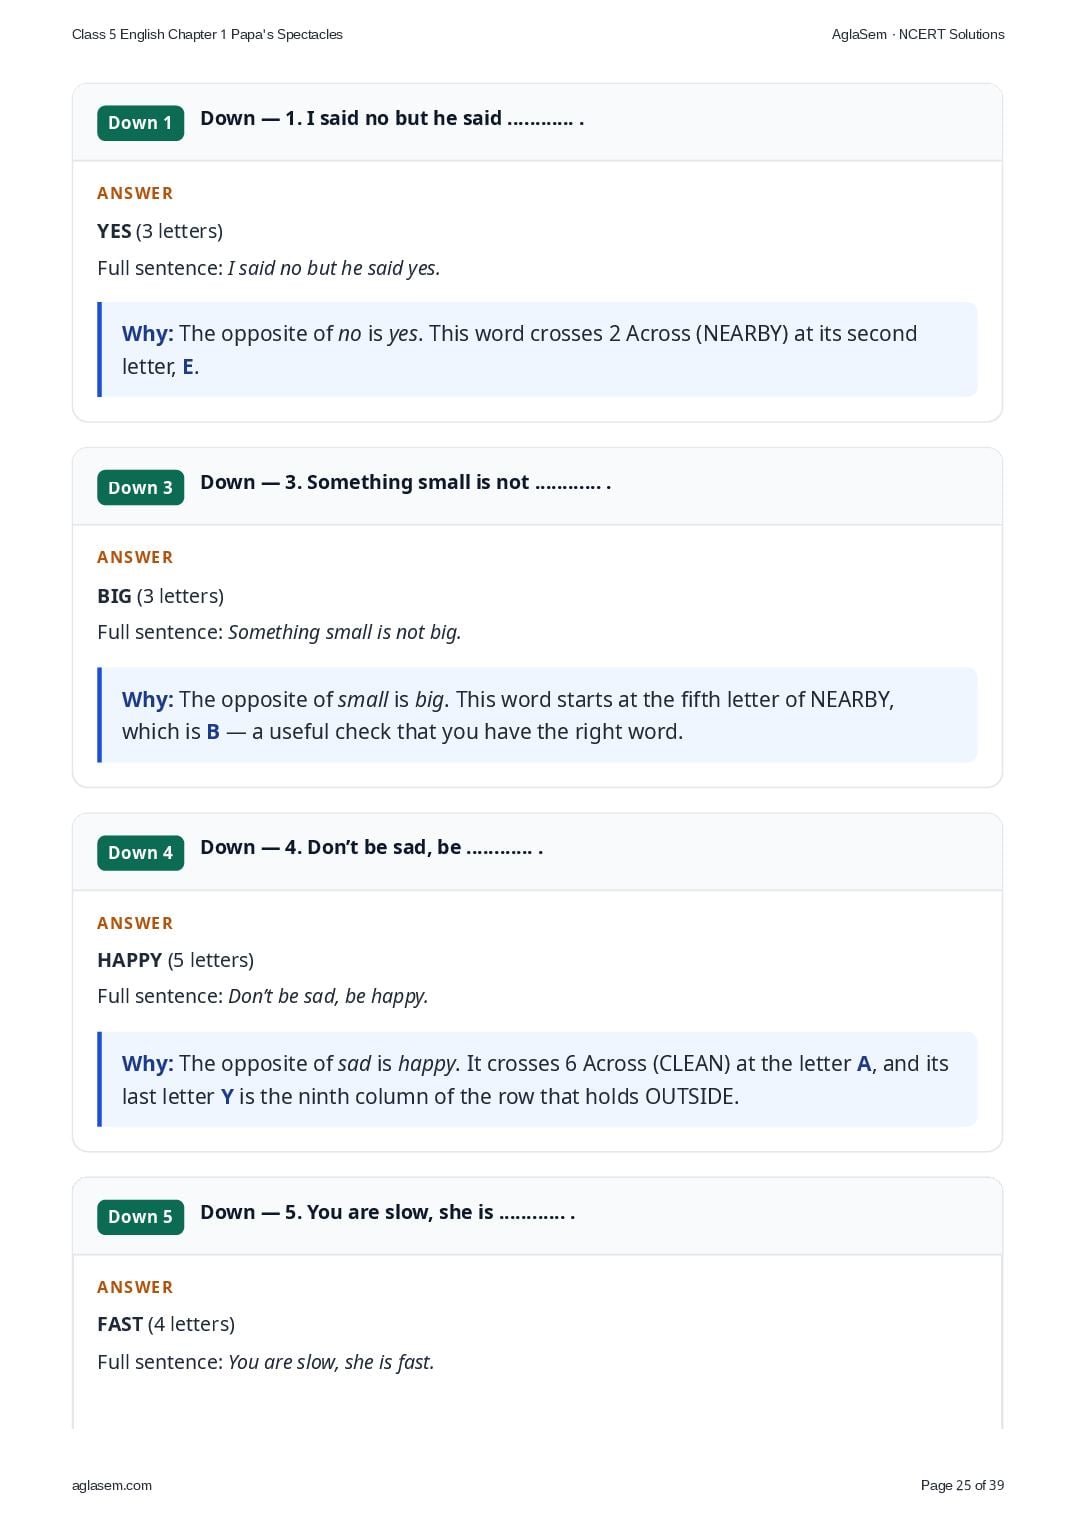
Task: Click the green Down 1 badge
Action: pos(140,123)
